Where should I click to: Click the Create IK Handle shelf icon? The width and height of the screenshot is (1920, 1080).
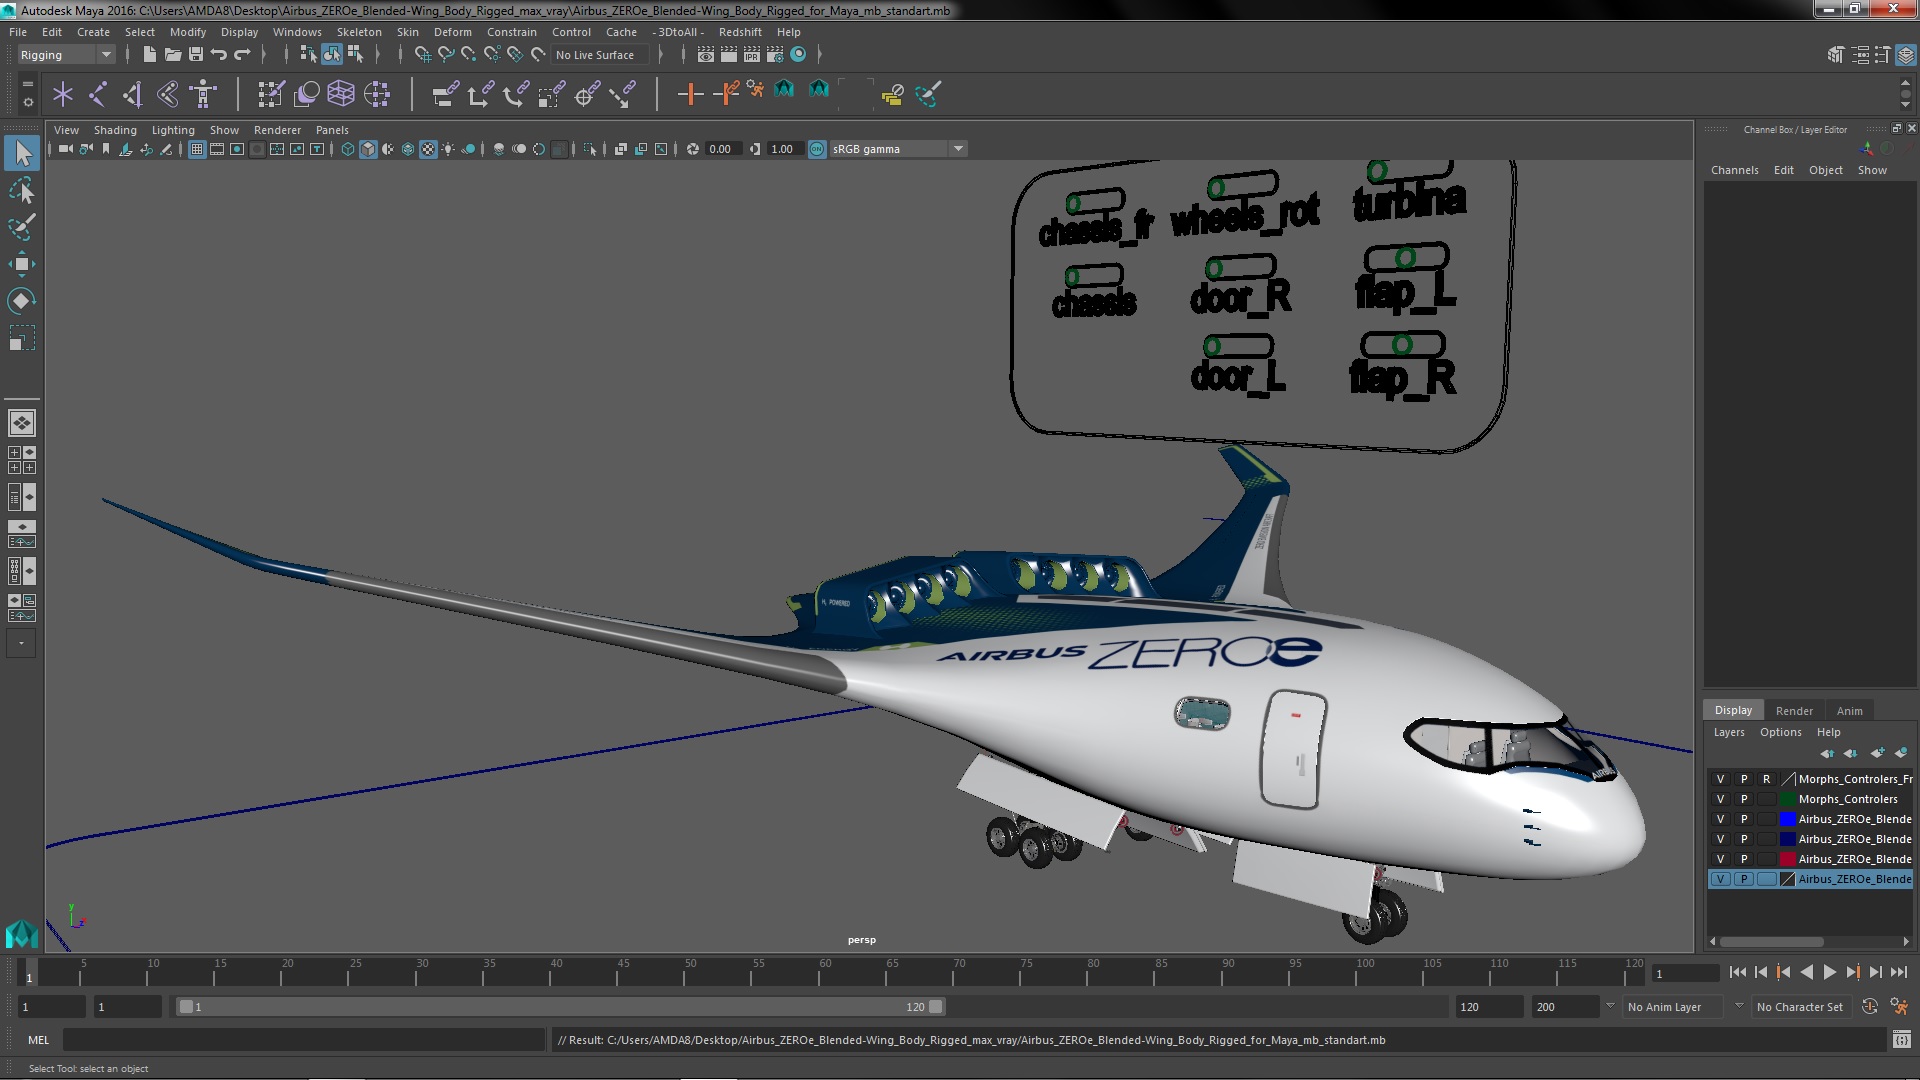pos(133,94)
